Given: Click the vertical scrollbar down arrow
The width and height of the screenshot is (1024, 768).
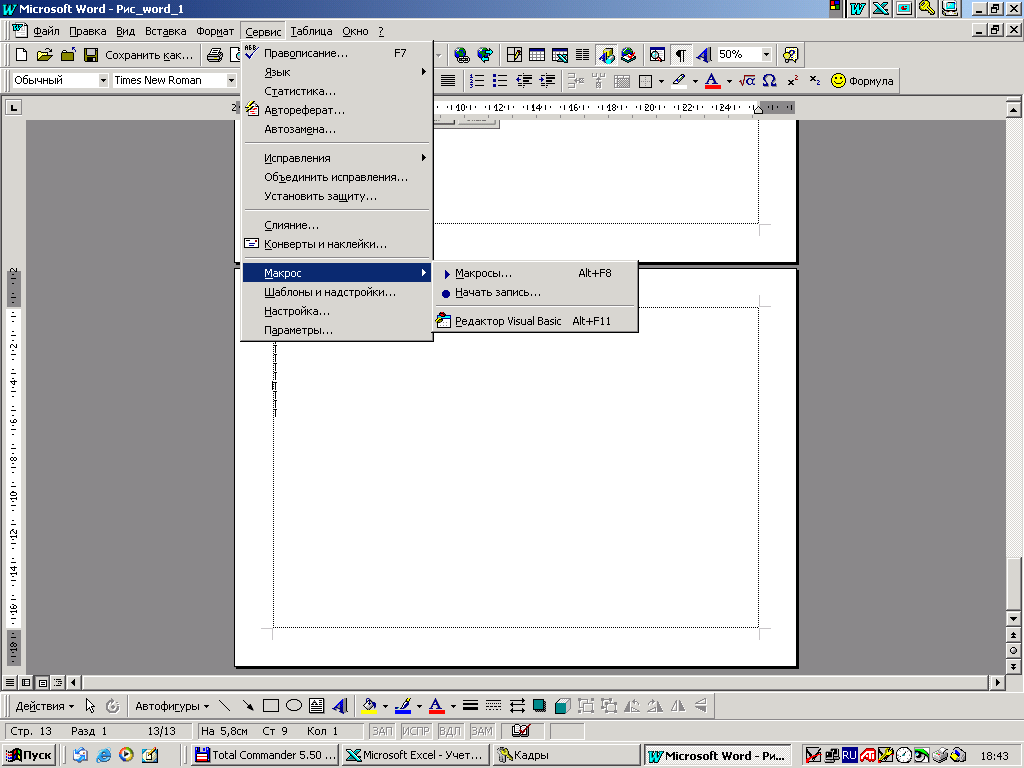Looking at the screenshot, I should pyautogui.click(x=1014, y=618).
